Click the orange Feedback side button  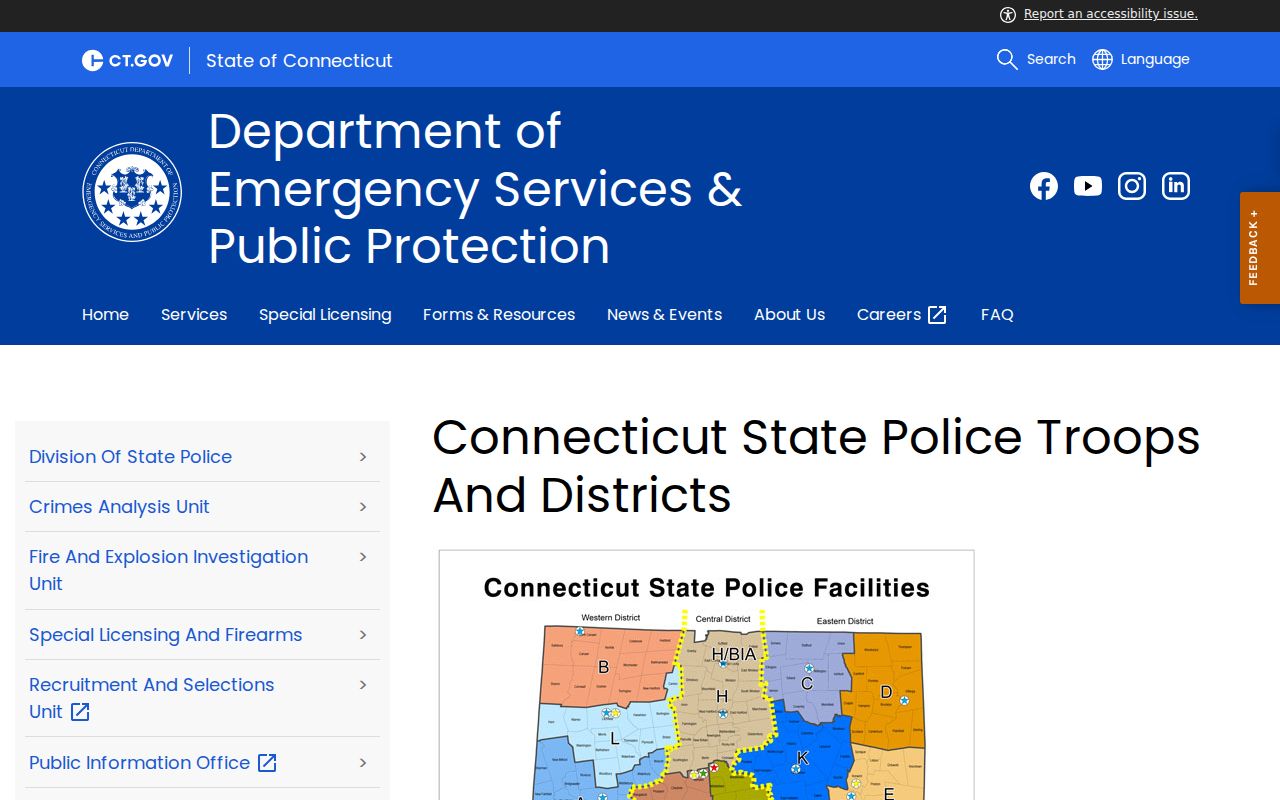pos(1260,248)
